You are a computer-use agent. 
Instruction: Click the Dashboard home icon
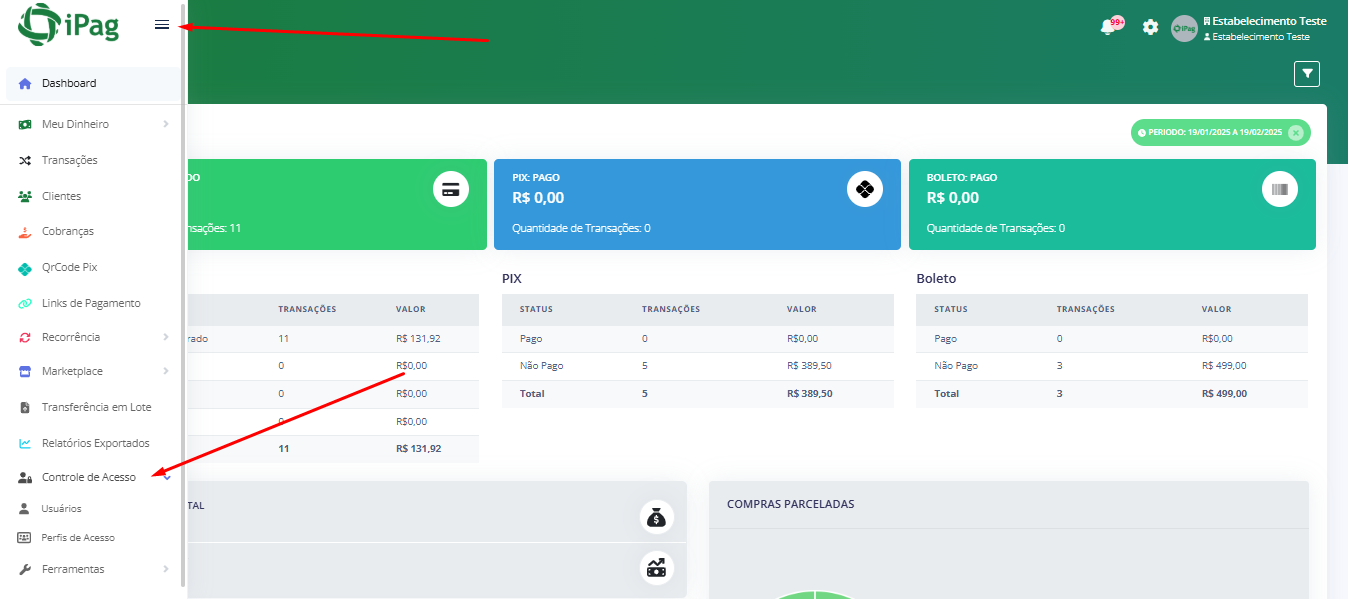click(x=25, y=84)
